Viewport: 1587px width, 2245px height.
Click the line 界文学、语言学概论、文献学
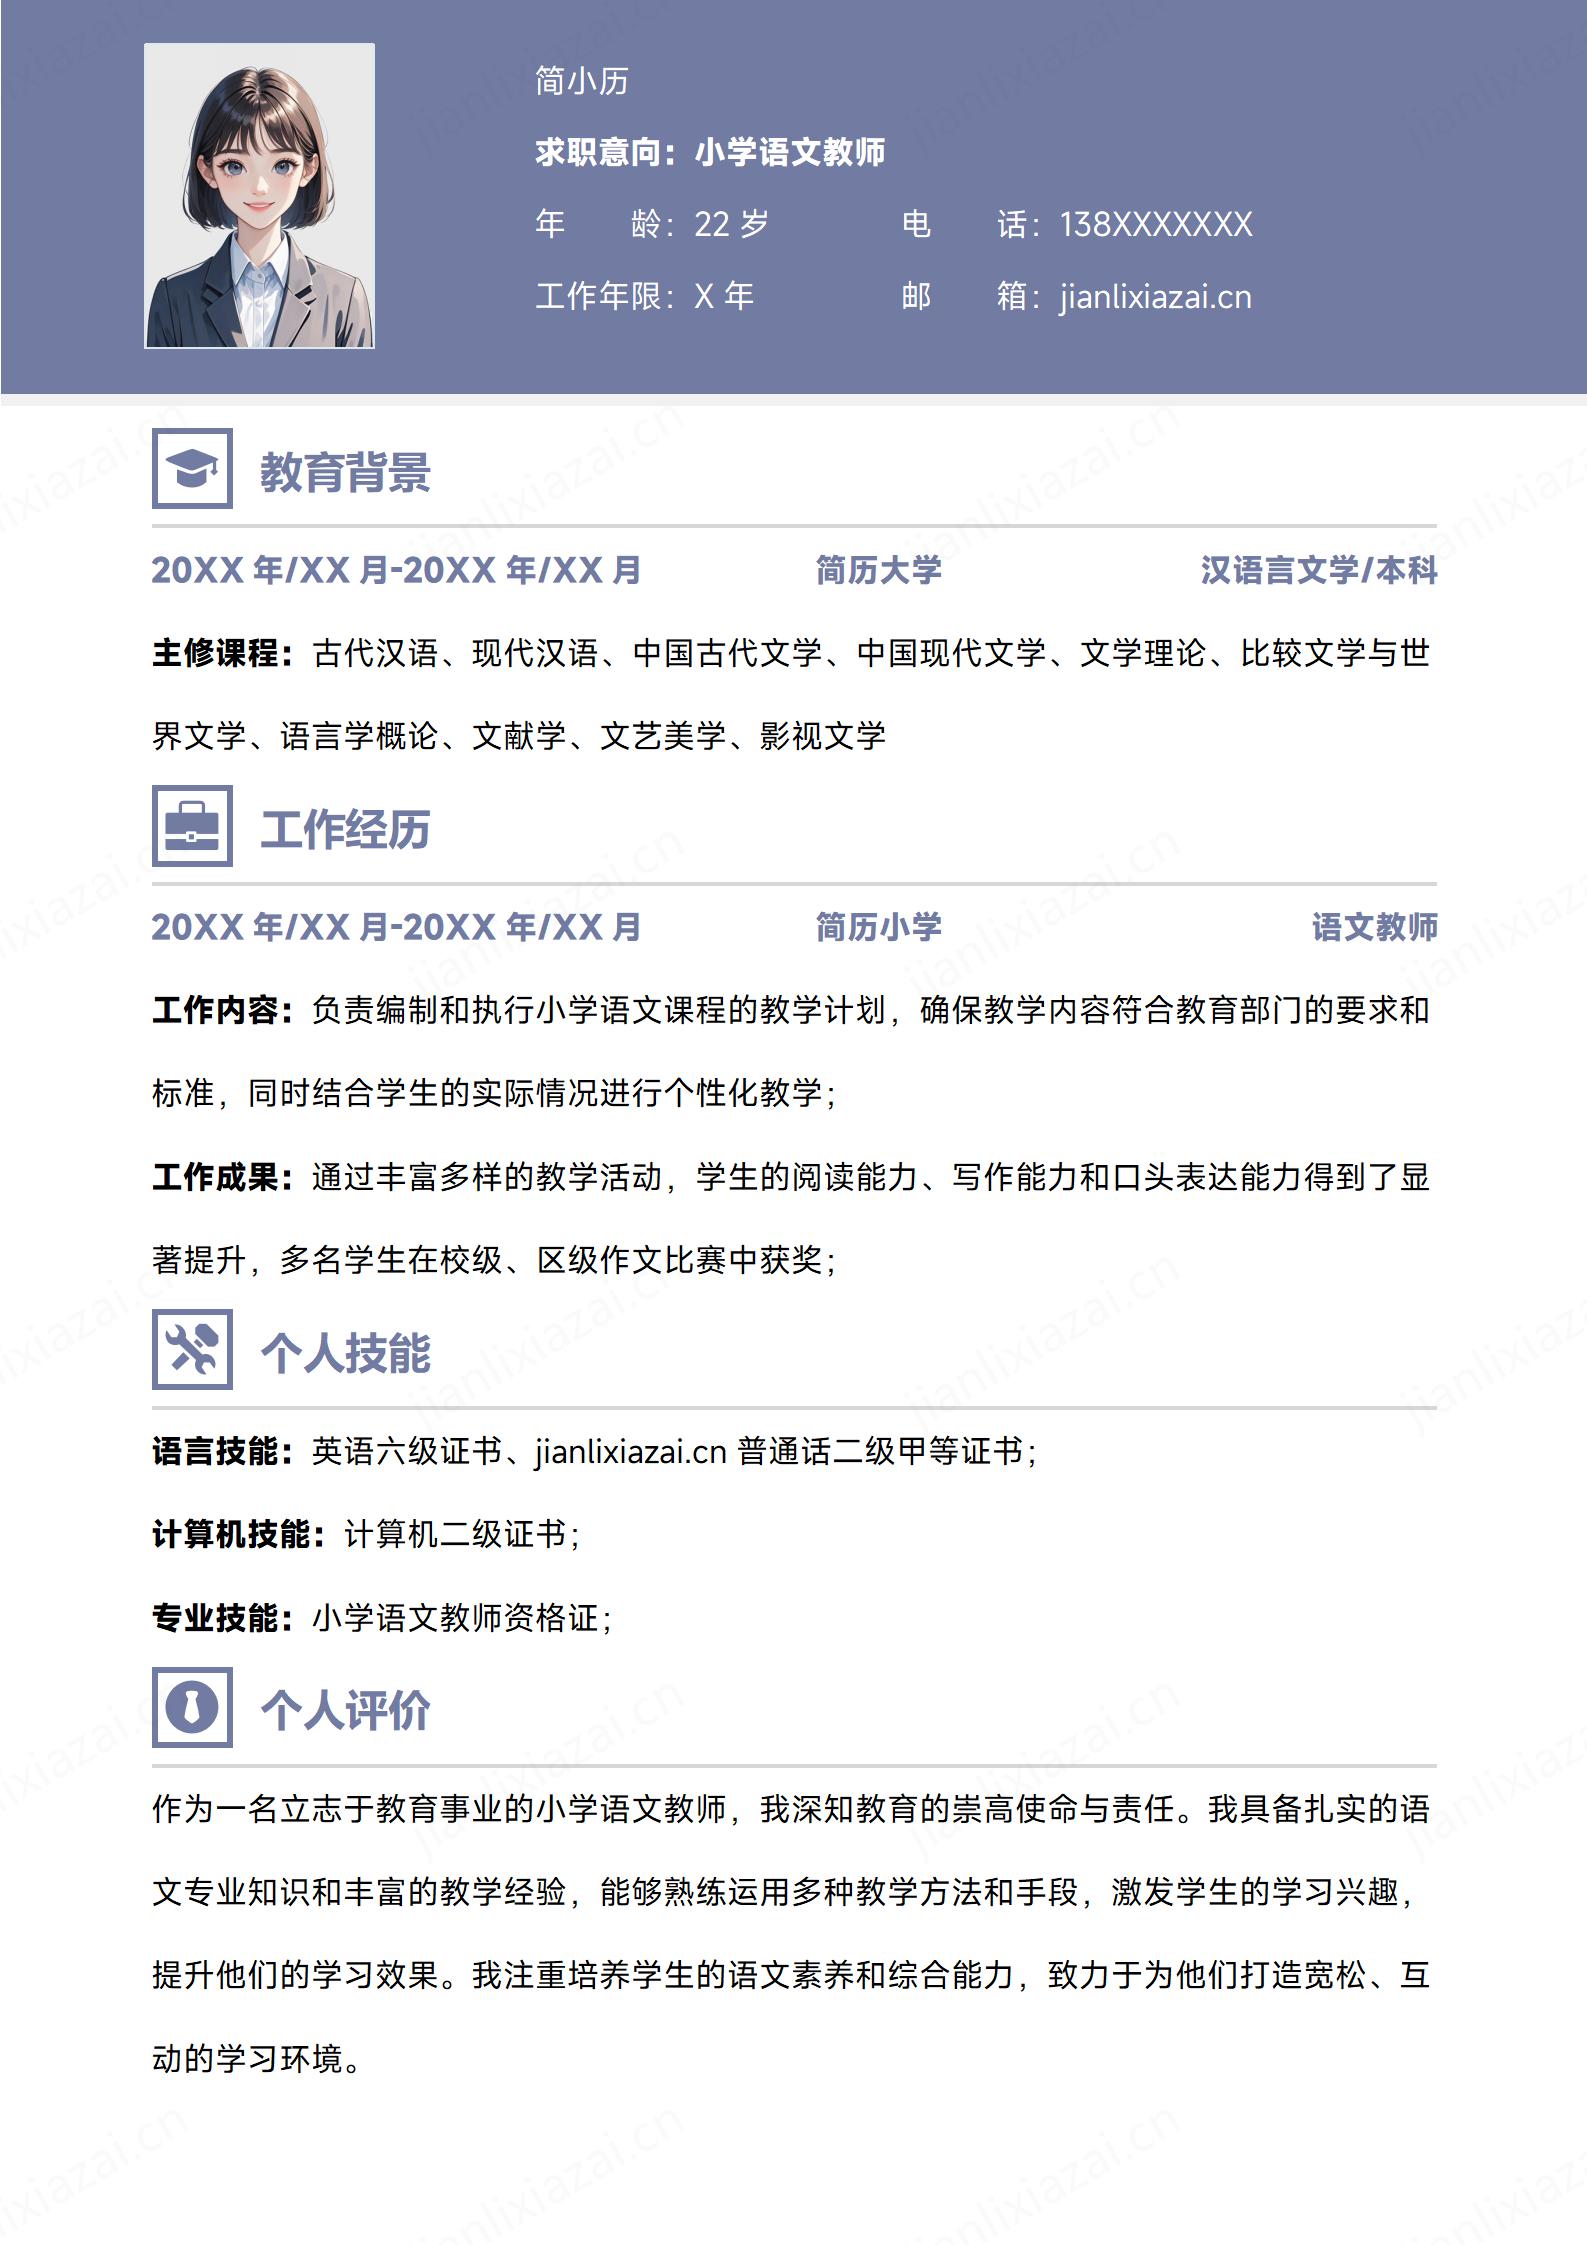519,737
